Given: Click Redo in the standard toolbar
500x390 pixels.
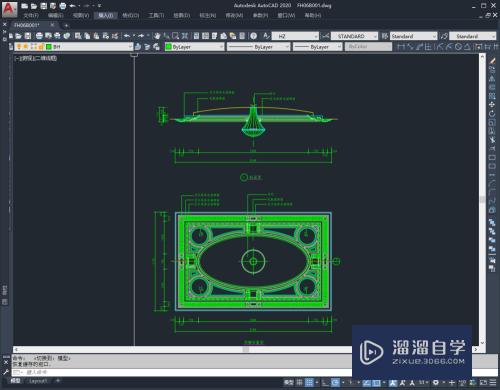Looking at the screenshot, I should point(141,36).
